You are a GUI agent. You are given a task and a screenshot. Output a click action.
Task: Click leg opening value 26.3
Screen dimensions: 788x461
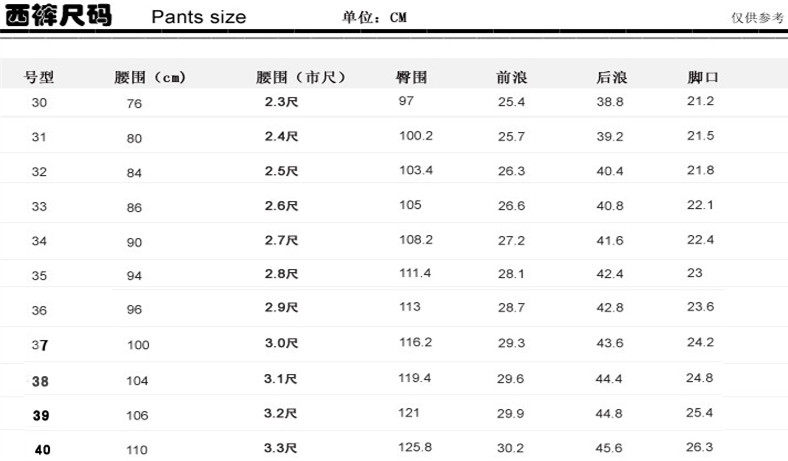pyautogui.click(x=700, y=447)
